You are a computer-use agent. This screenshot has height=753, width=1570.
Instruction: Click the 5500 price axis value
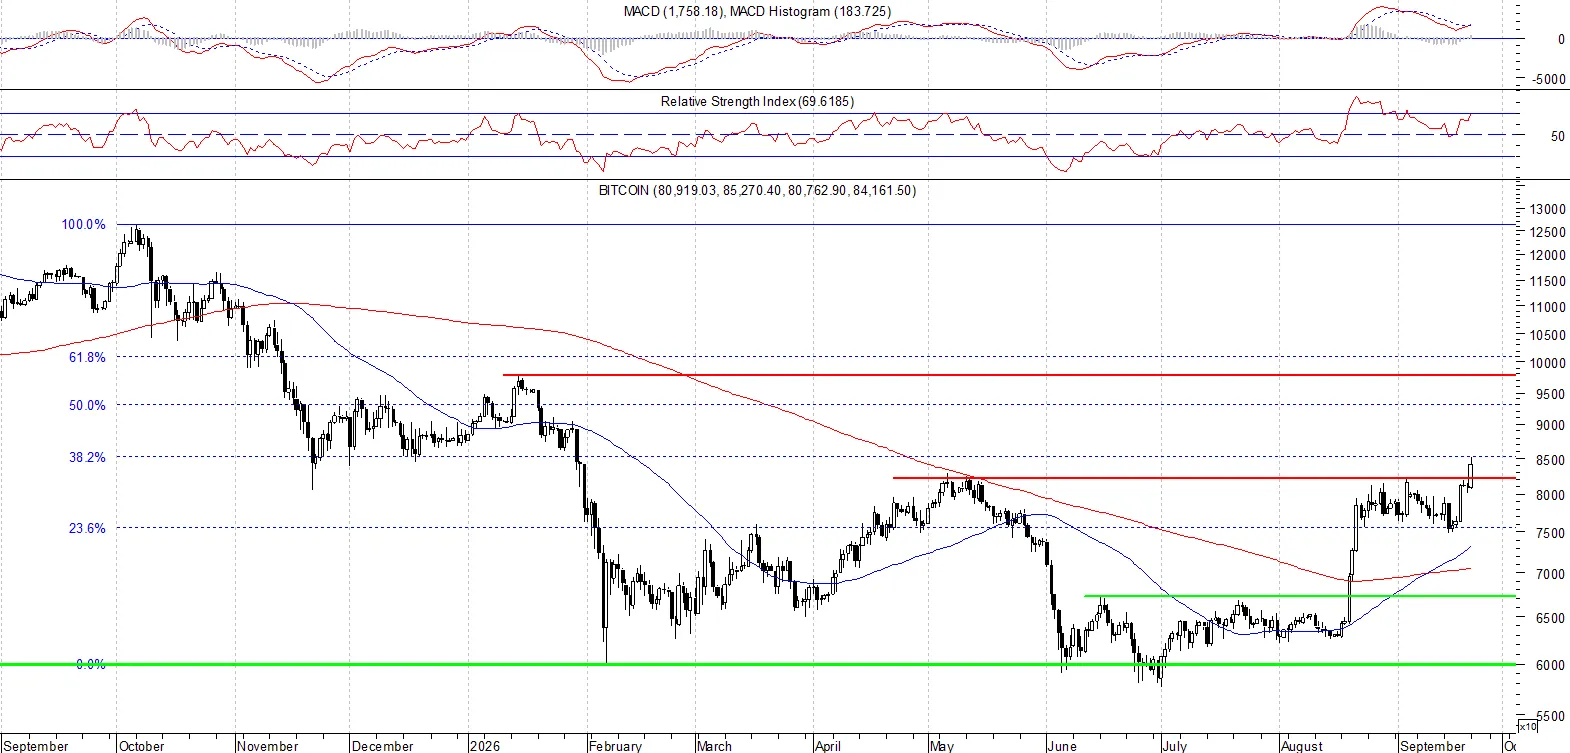(1550, 716)
